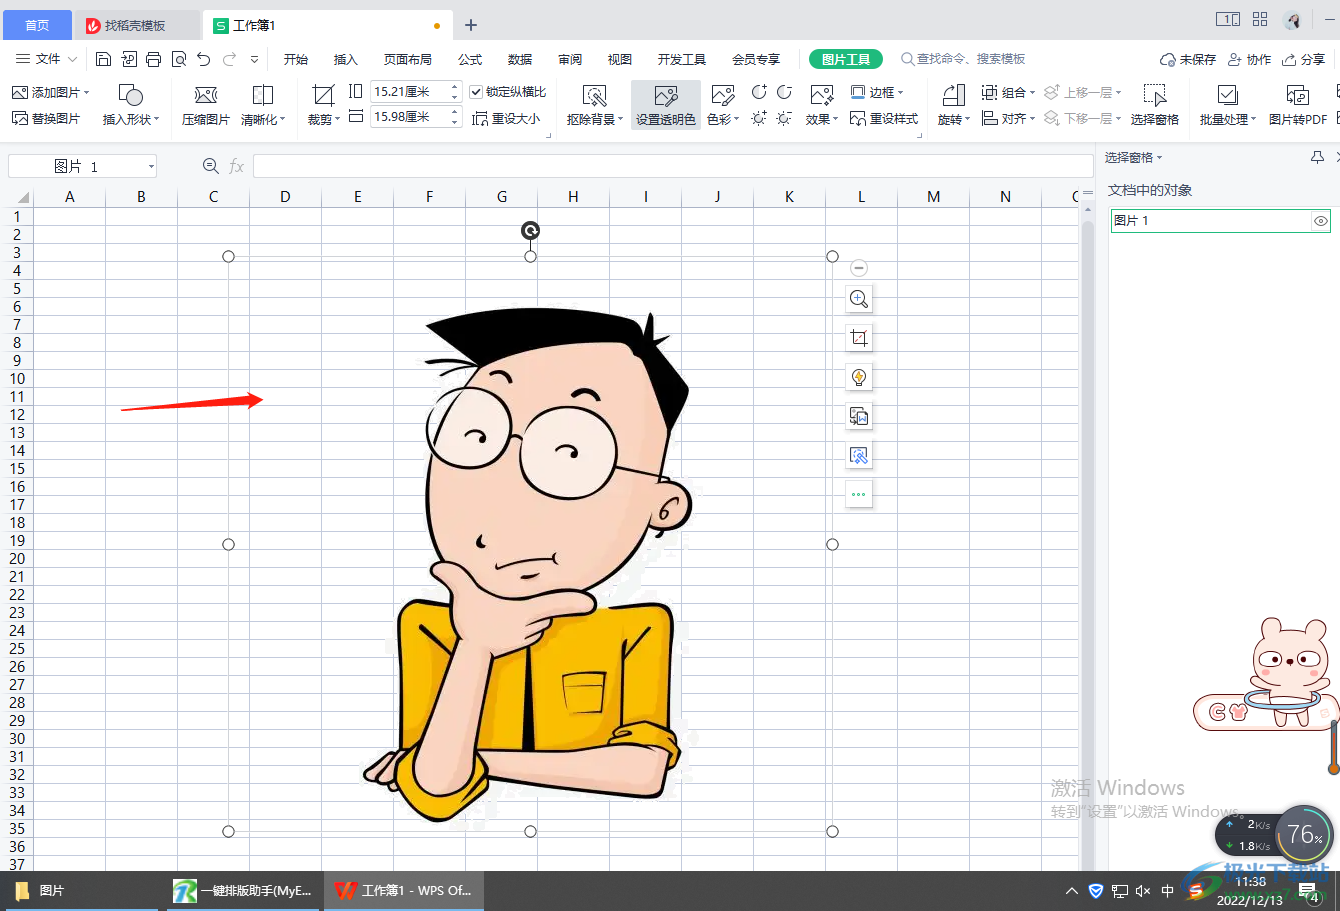Click Replace Picture (替换图片)
Viewport: 1340px width, 911px height.
[x=46, y=118]
